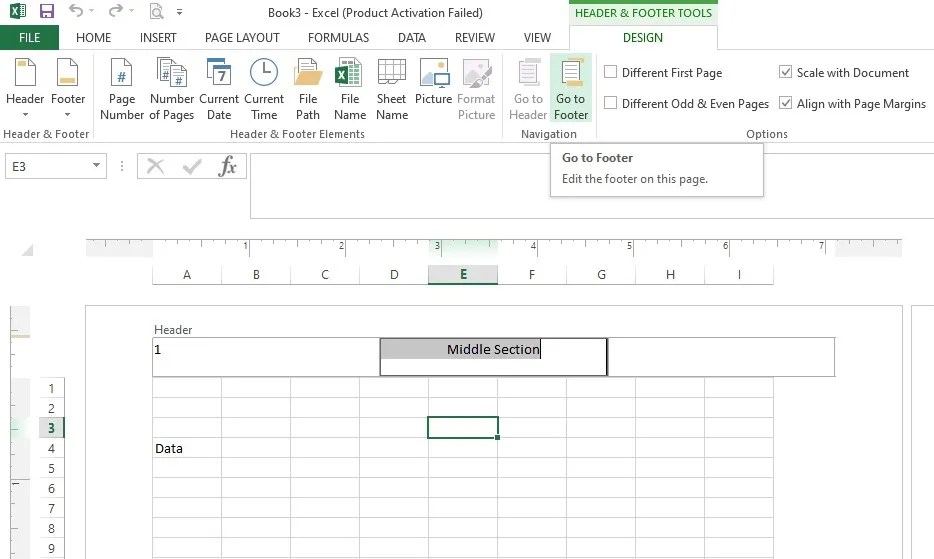Switch to the HOME tab

coord(93,38)
